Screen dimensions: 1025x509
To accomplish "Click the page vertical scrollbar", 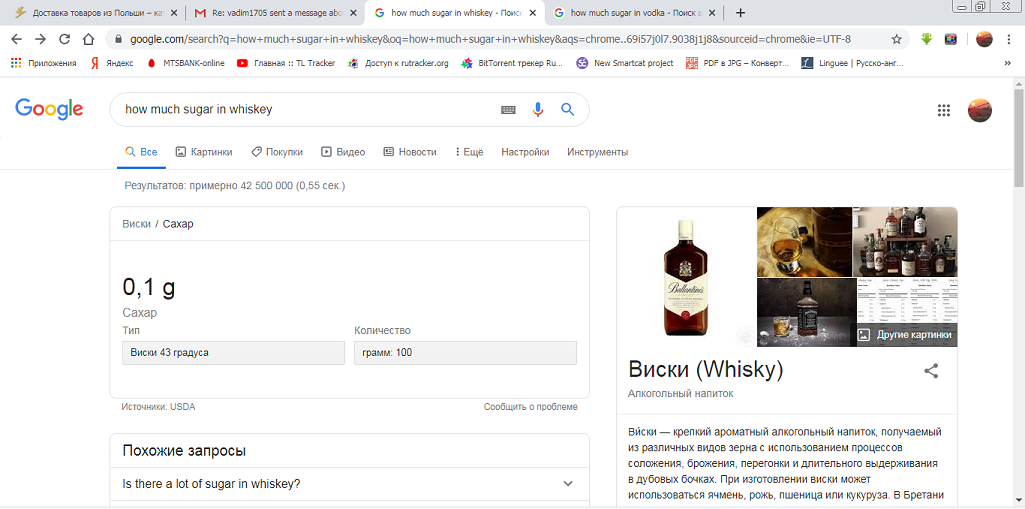I will 1018,137.
